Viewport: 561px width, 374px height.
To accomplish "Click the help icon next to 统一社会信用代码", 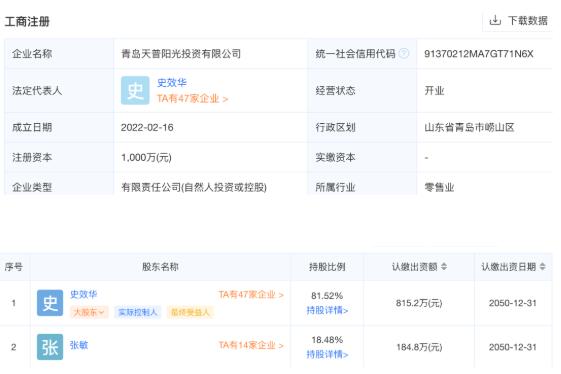I will [404, 54].
